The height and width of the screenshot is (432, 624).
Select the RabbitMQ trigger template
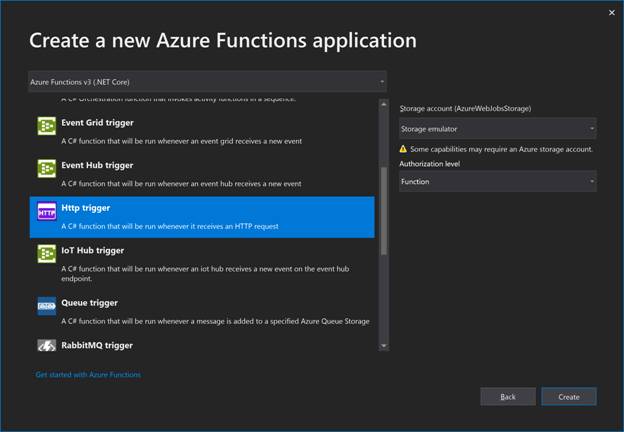pos(202,345)
